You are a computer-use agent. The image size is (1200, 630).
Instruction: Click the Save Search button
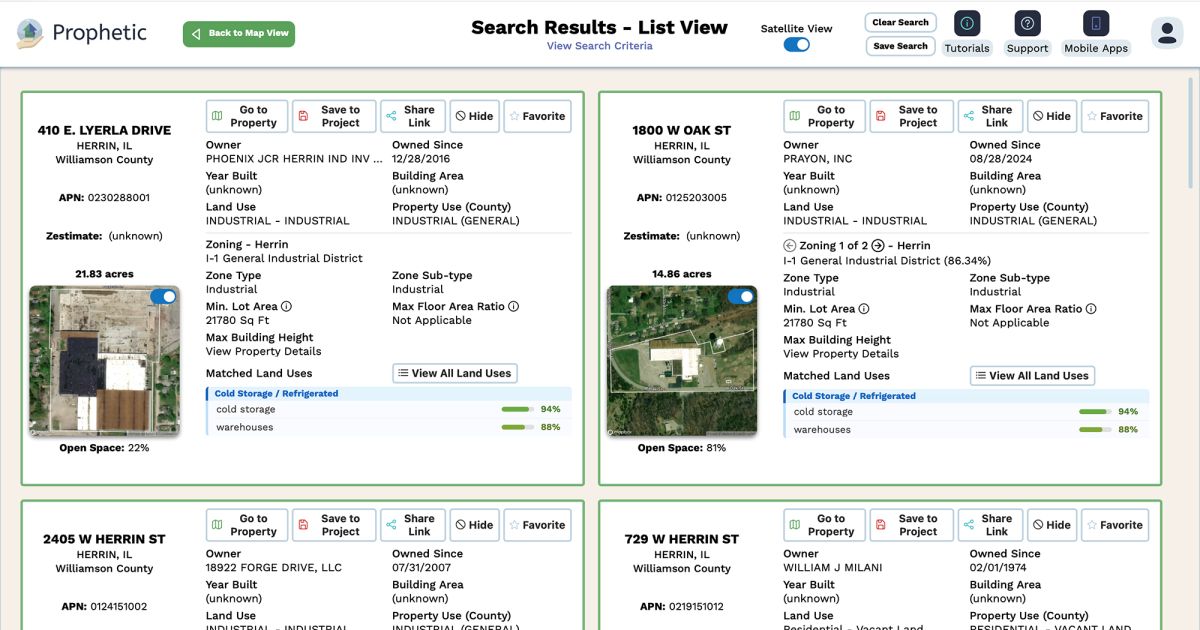point(900,46)
